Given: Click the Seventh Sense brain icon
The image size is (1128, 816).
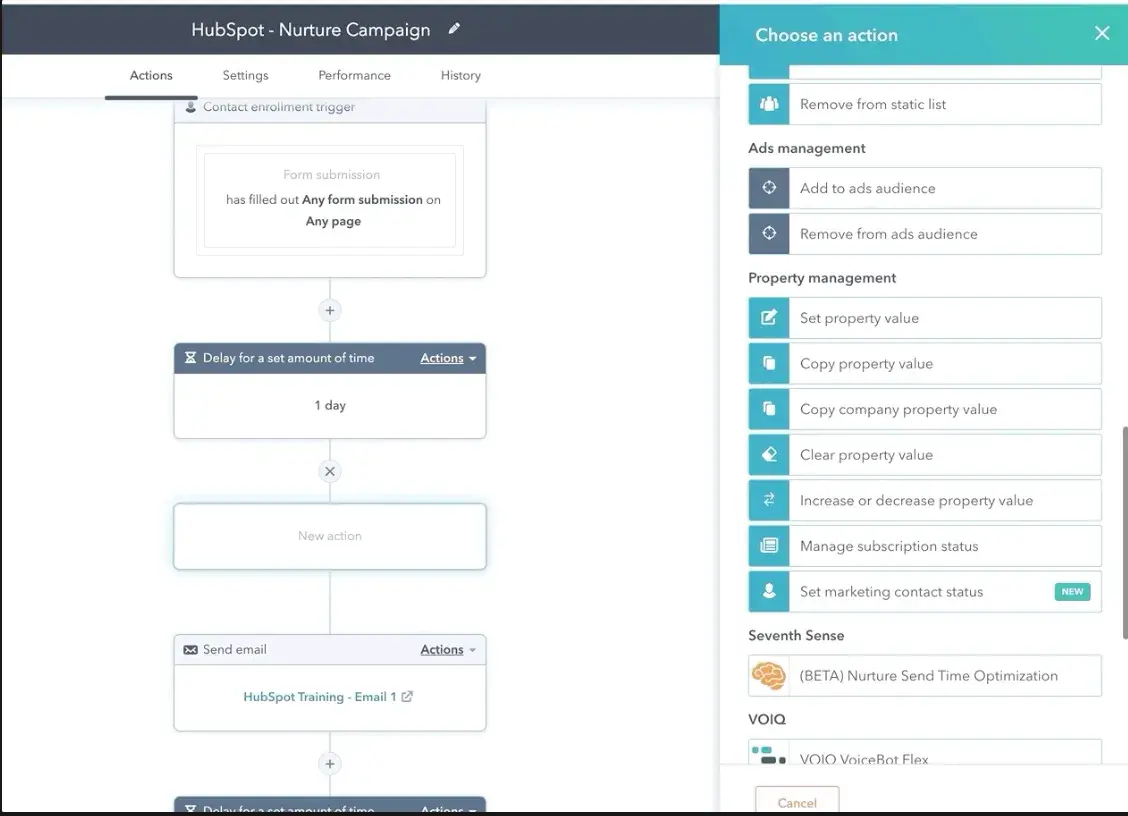Looking at the screenshot, I should (768, 676).
